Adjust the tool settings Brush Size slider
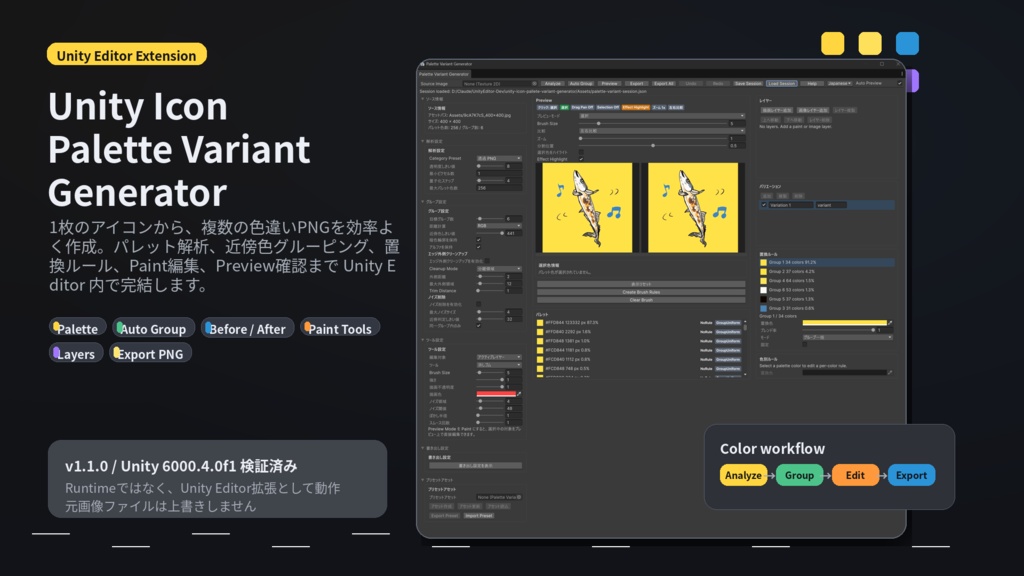1024x576 pixels. point(490,372)
